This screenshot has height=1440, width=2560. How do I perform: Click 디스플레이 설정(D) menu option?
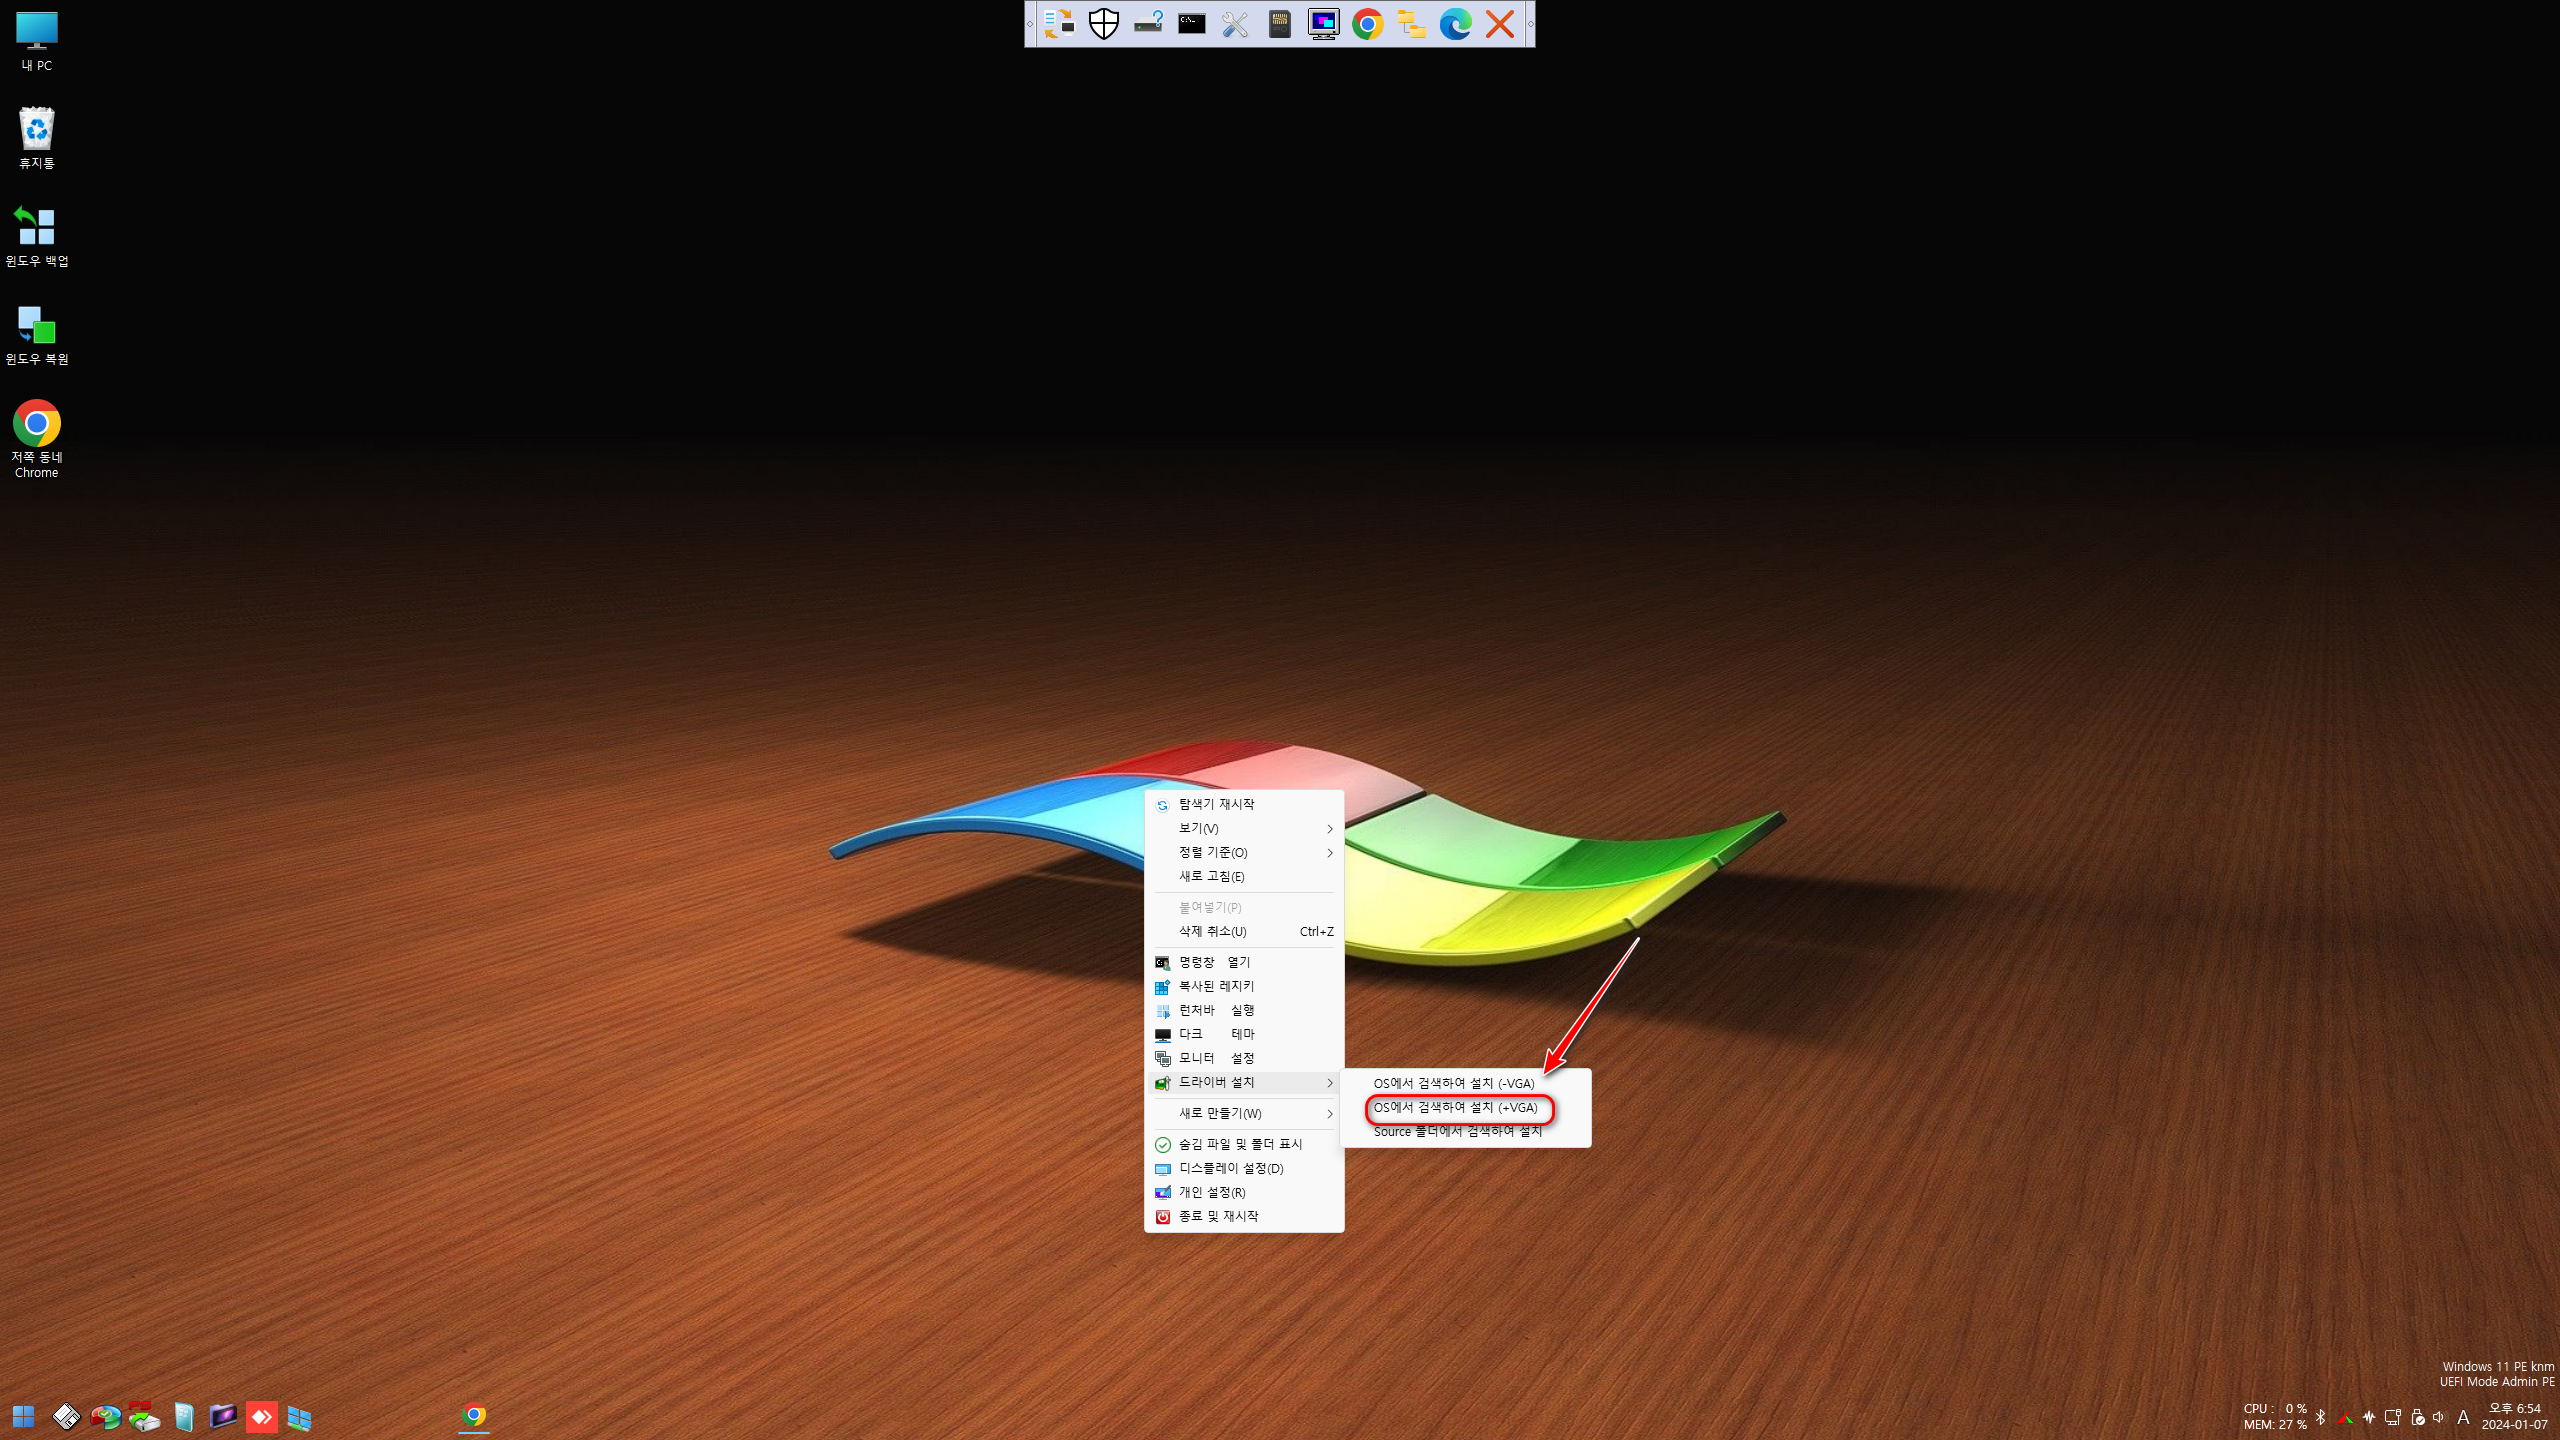pos(1231,1167)
